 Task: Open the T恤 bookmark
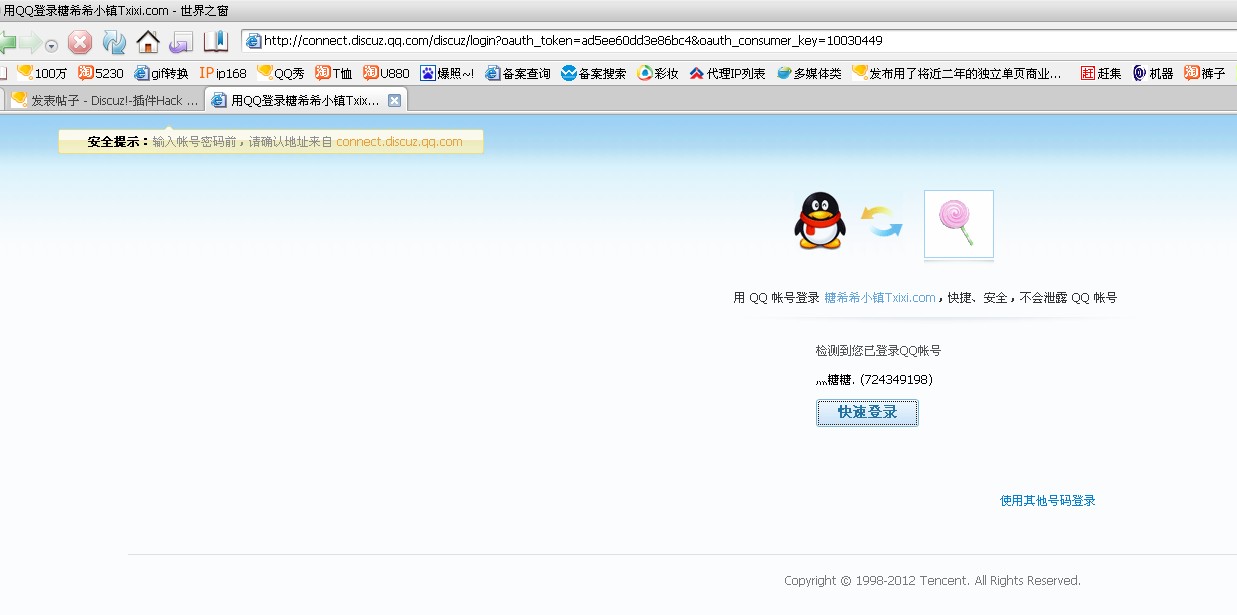334,73
